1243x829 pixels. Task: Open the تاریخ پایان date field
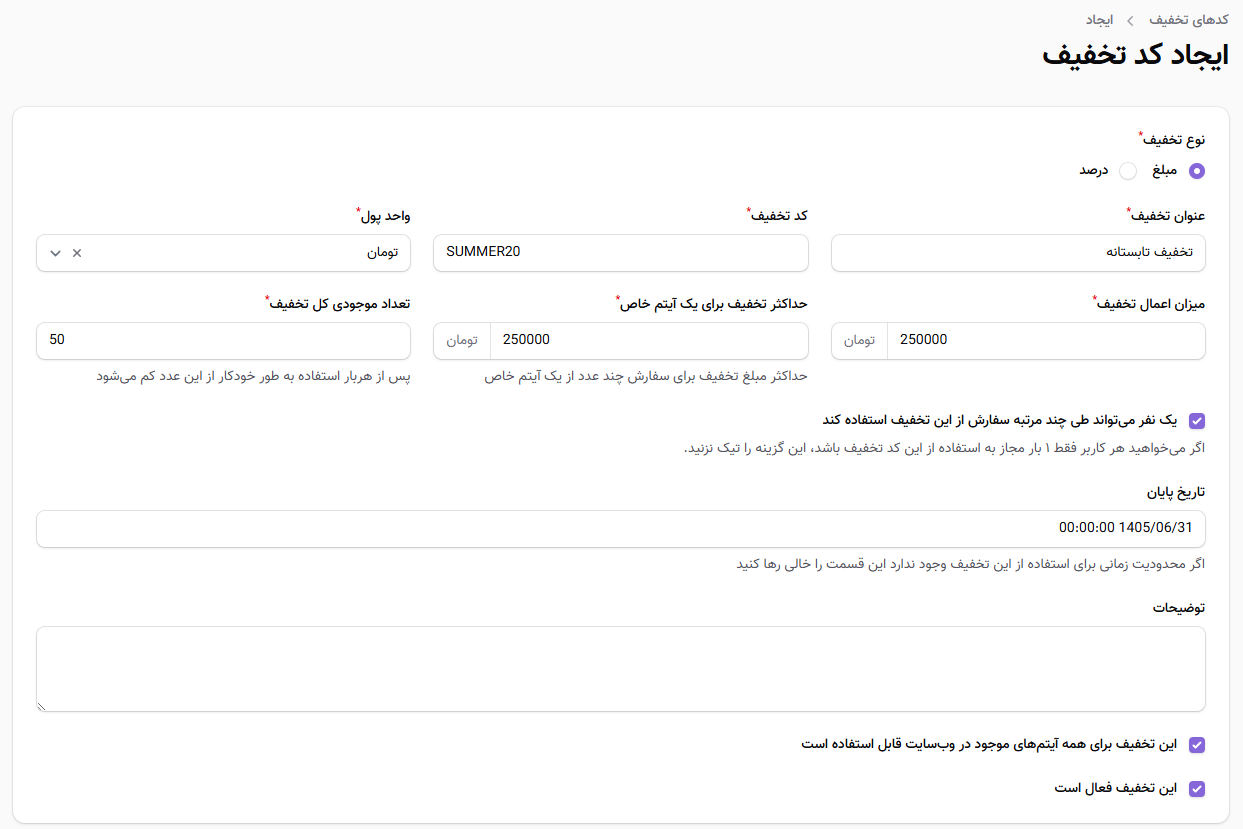(620, 529)
